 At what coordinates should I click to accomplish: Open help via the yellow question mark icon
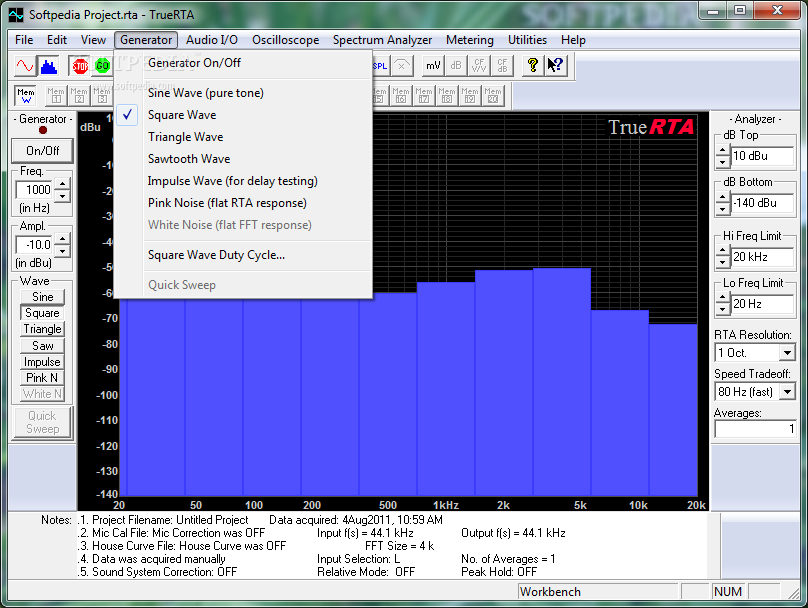click(533, 66)
